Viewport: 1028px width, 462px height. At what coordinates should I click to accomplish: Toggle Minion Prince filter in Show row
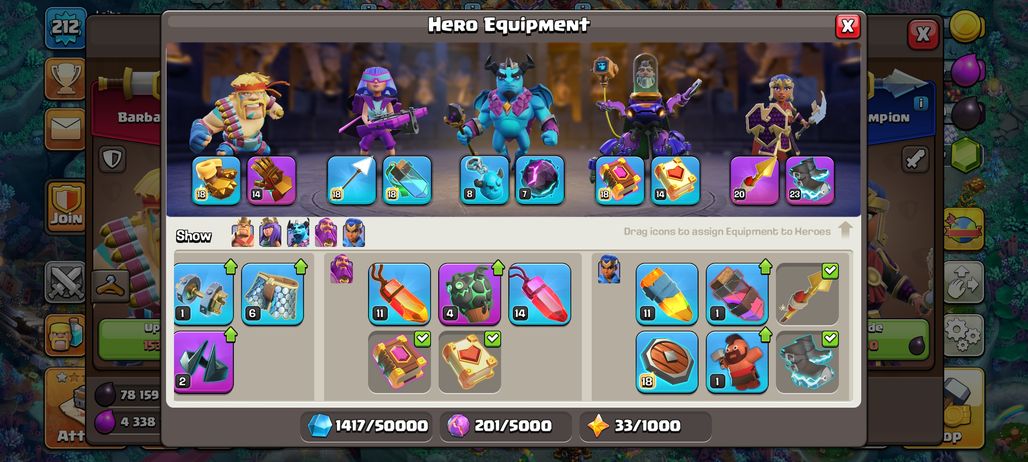click(x=298, y=233)
